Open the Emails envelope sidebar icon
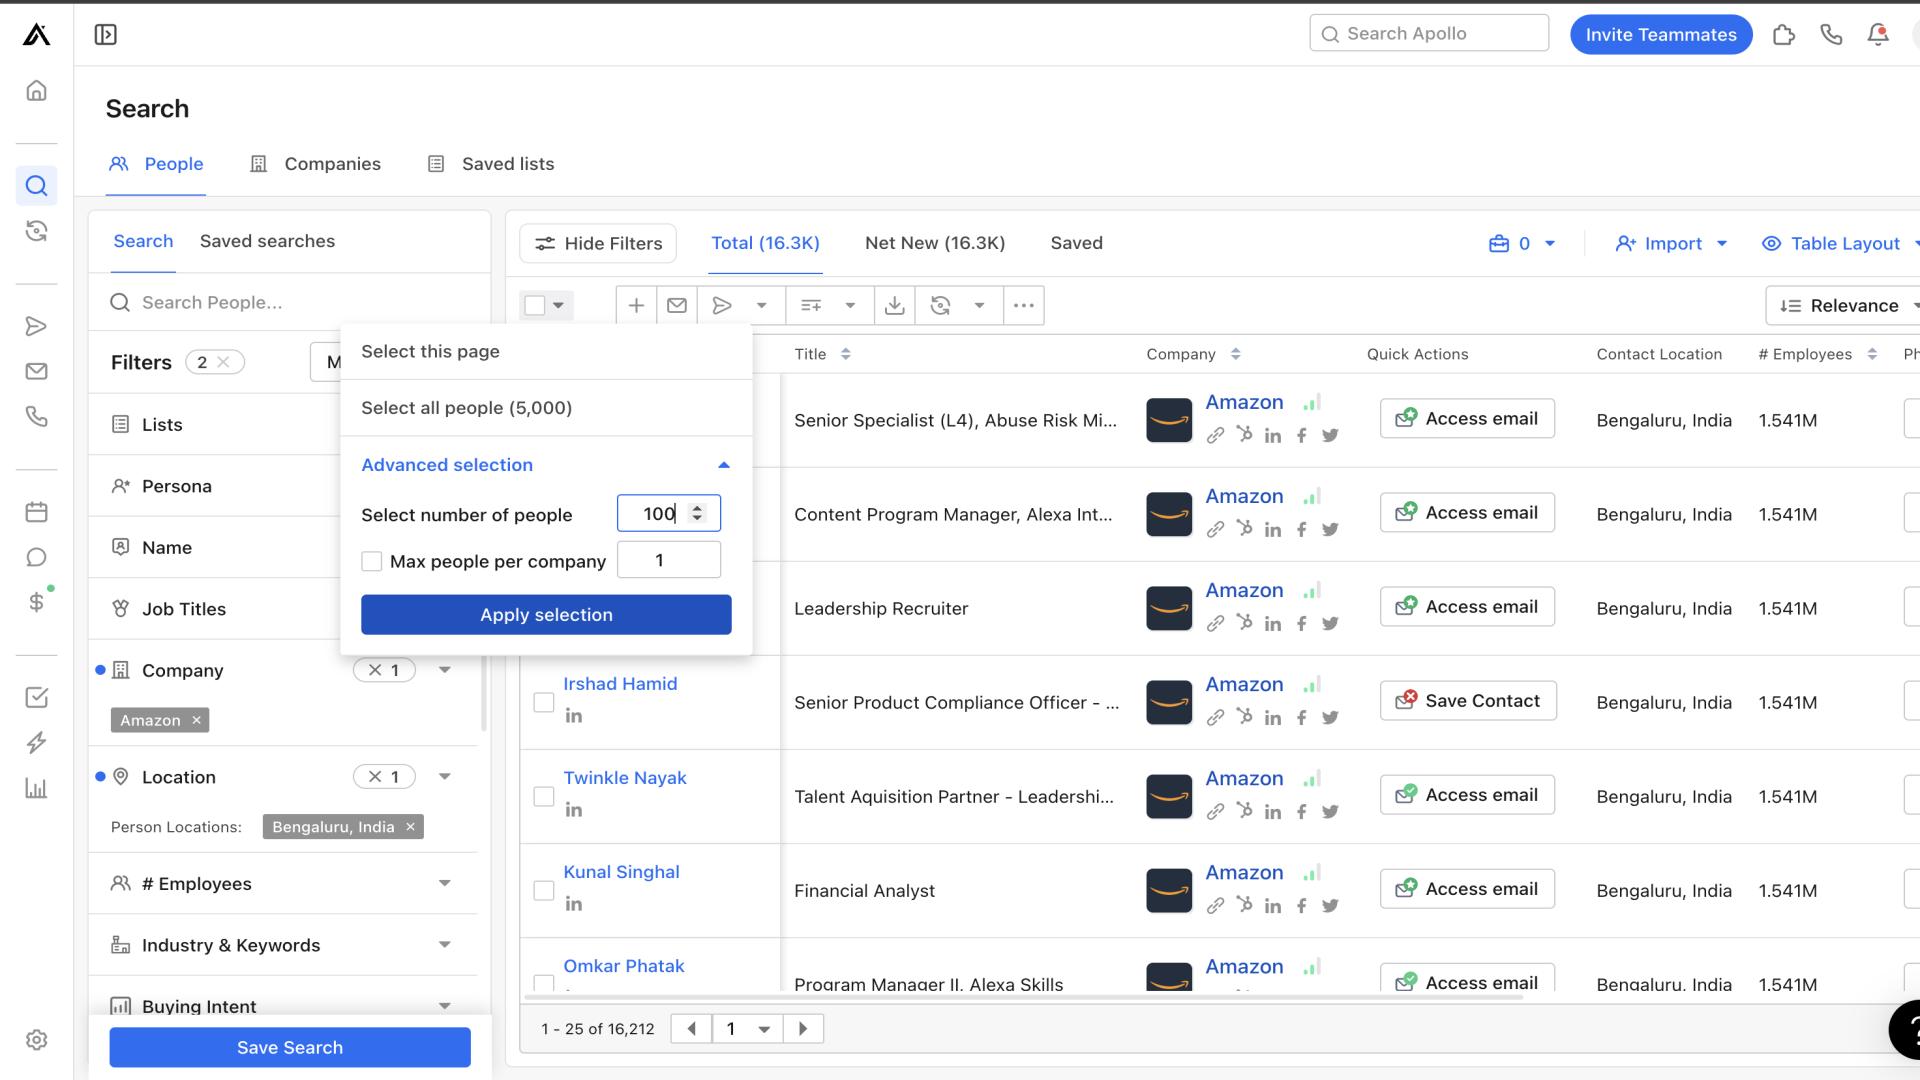Screen dimensions: 1920x1080 pyautogui.click(x=36, y=371)
